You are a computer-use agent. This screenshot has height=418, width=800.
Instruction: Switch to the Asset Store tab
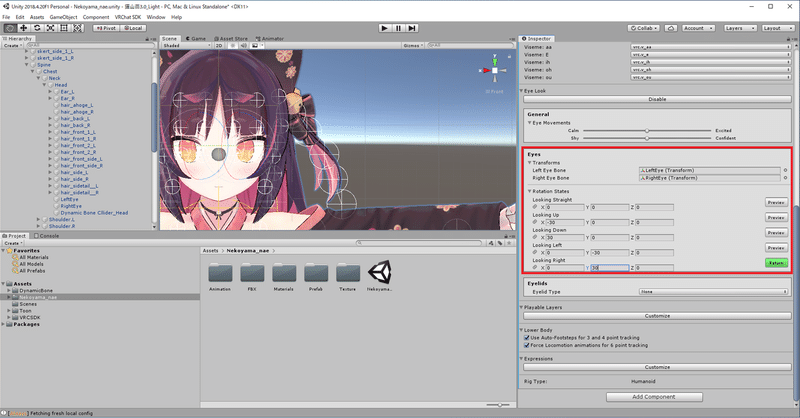(x=231, y=39)
